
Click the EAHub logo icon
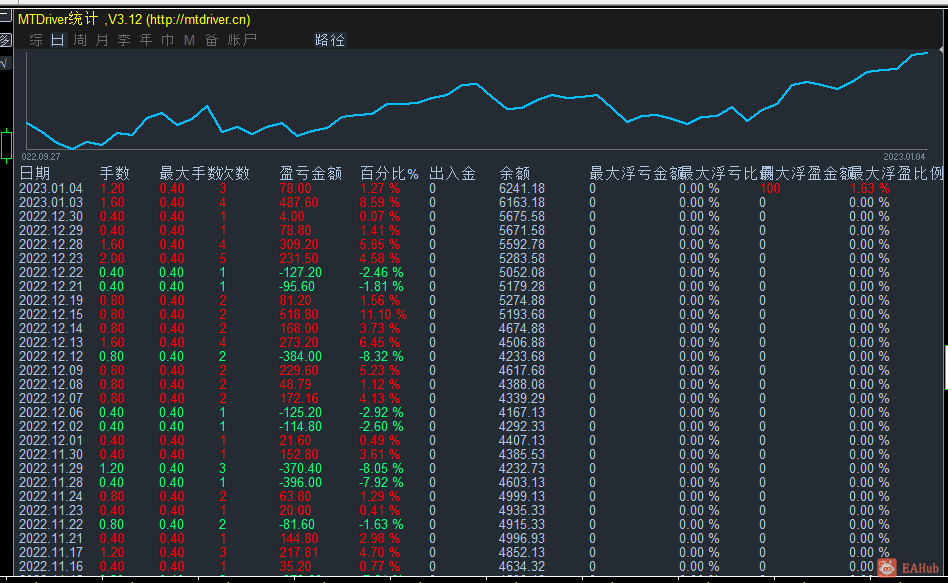click(x=887, y=567)
